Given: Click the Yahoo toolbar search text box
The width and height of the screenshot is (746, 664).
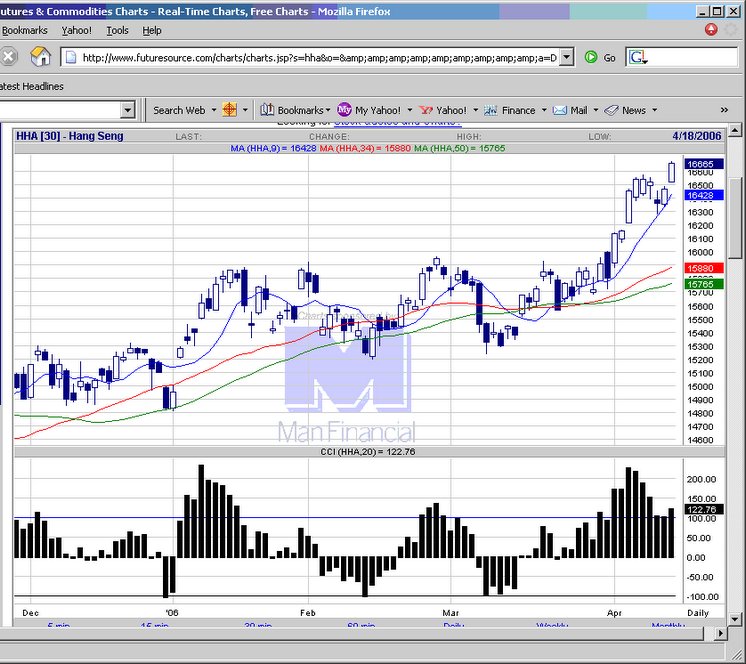Looking at the screenshot, I should pyautogui.click(x=59, y=110).
